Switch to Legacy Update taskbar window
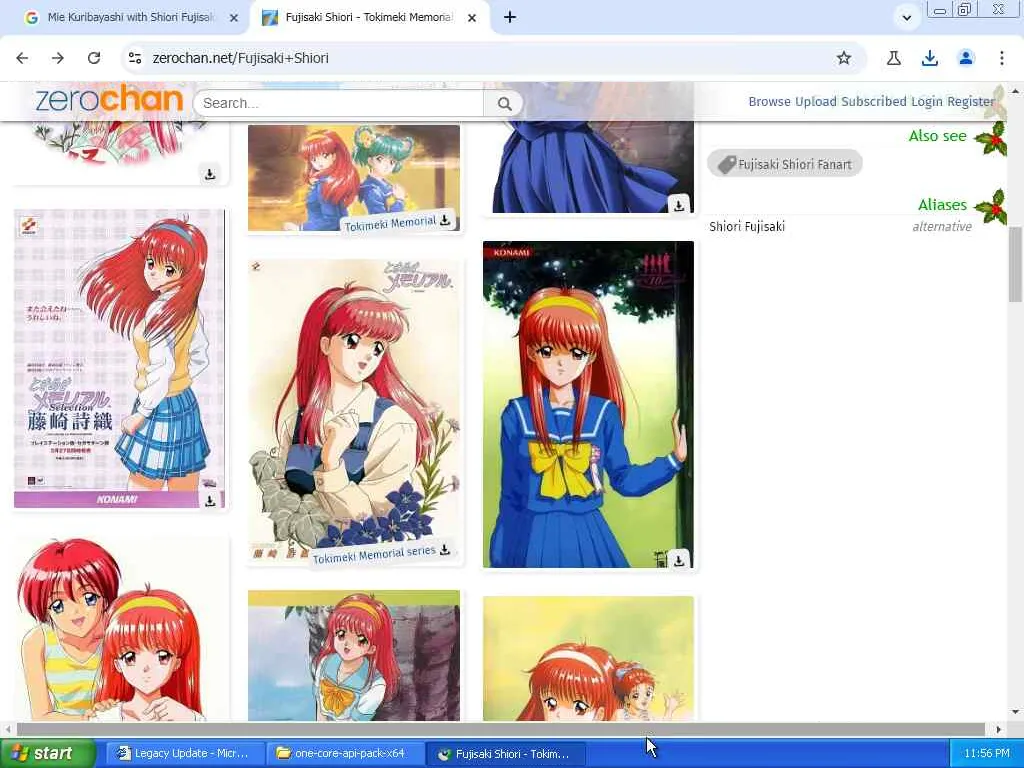This screenshot has width=1024, height=768. [184, 754]
